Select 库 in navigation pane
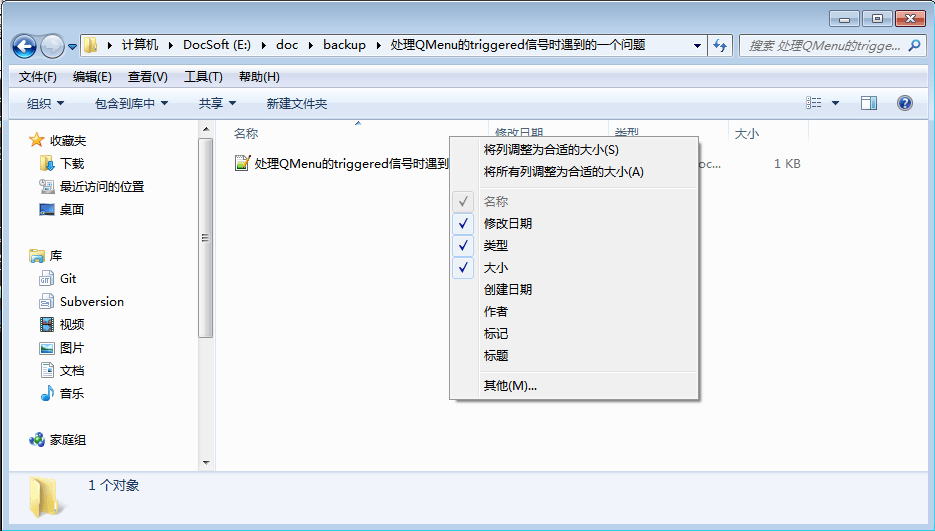Screen dimensions: 935x531 pyautogui.click(x=55, y=256)
